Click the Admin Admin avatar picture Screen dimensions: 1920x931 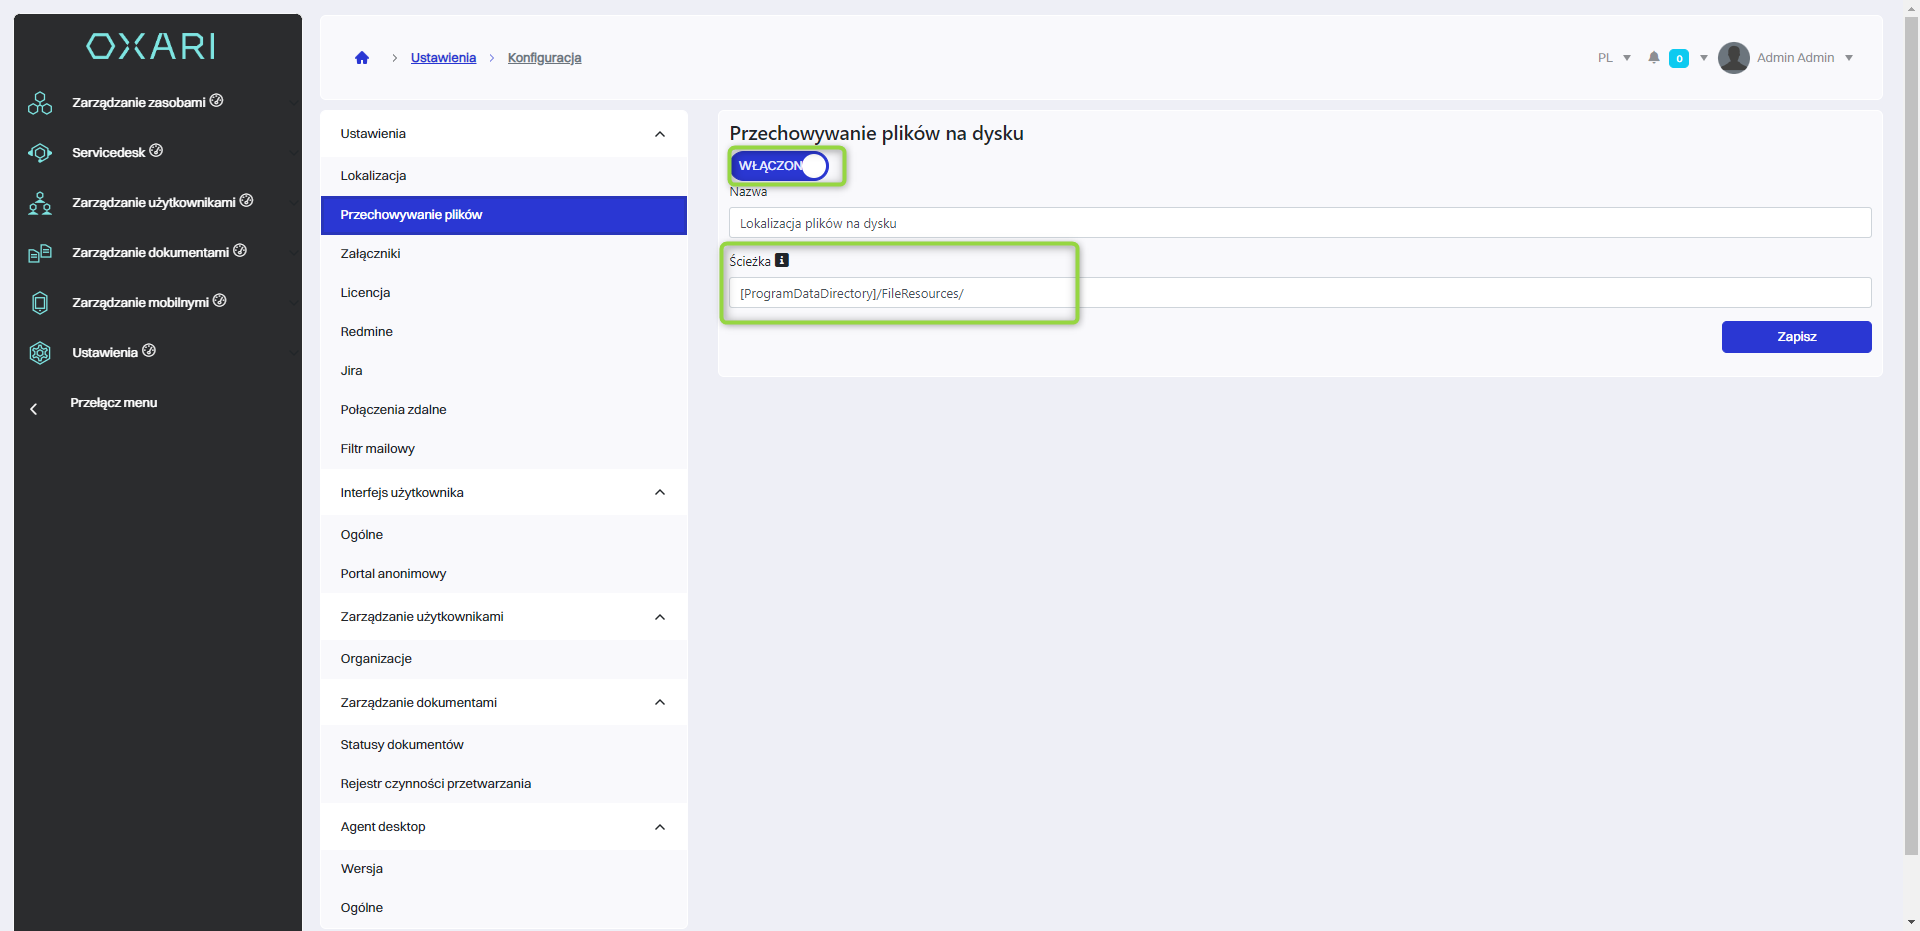click(x=1733, y=58)
